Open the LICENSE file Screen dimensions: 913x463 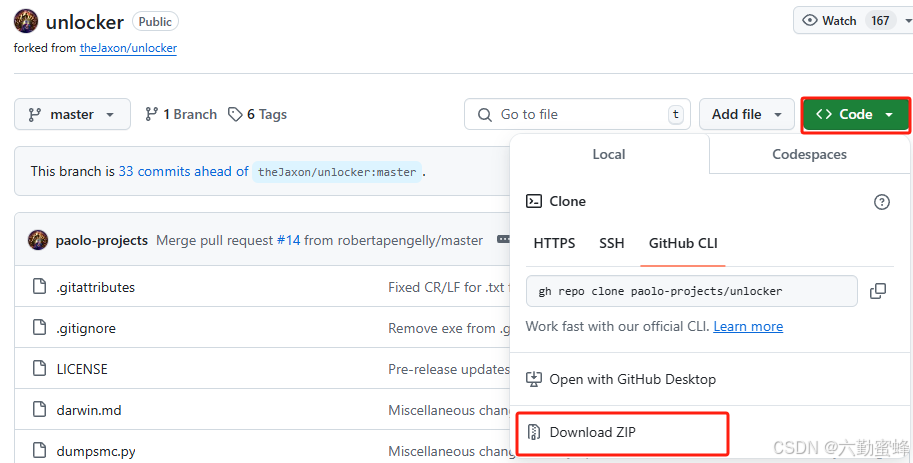coord(82,369)
